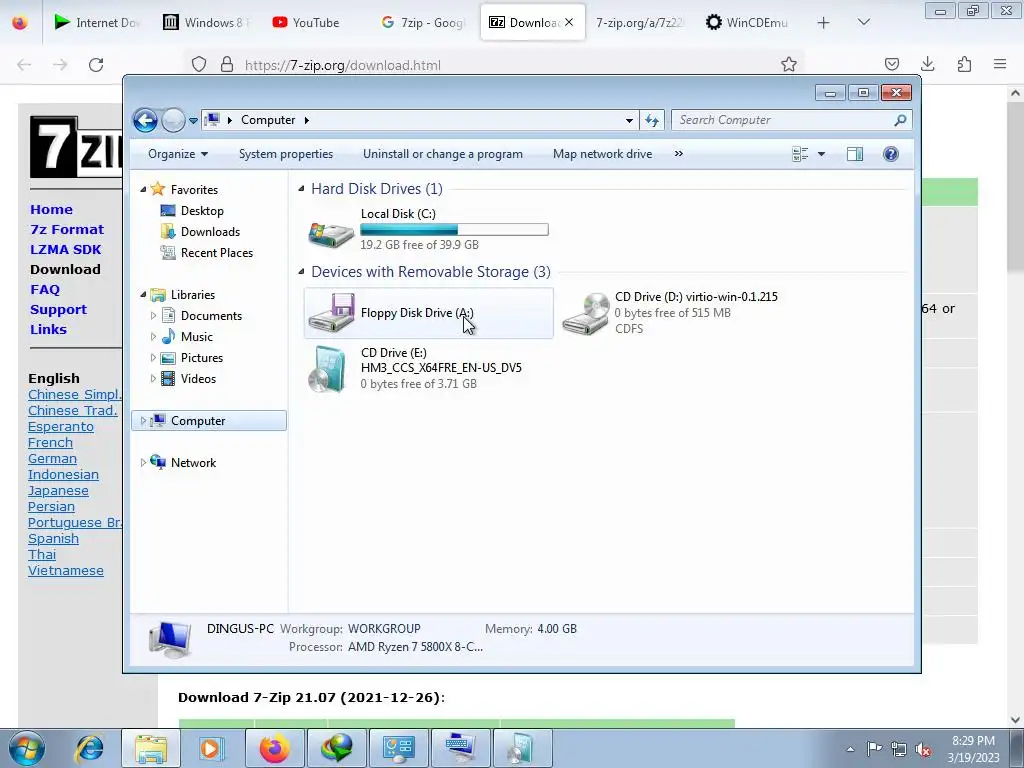Image resolution: width=1024 pixels, height=768 pixels.
Task: Refresh the Computer folder view
Action: tap(652, 120)
